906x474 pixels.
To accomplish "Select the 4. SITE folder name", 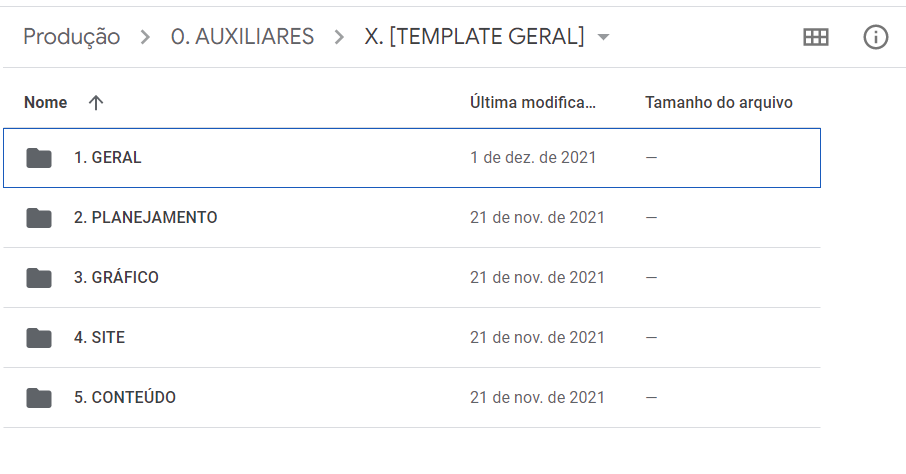I will click(x=99, y=338).
